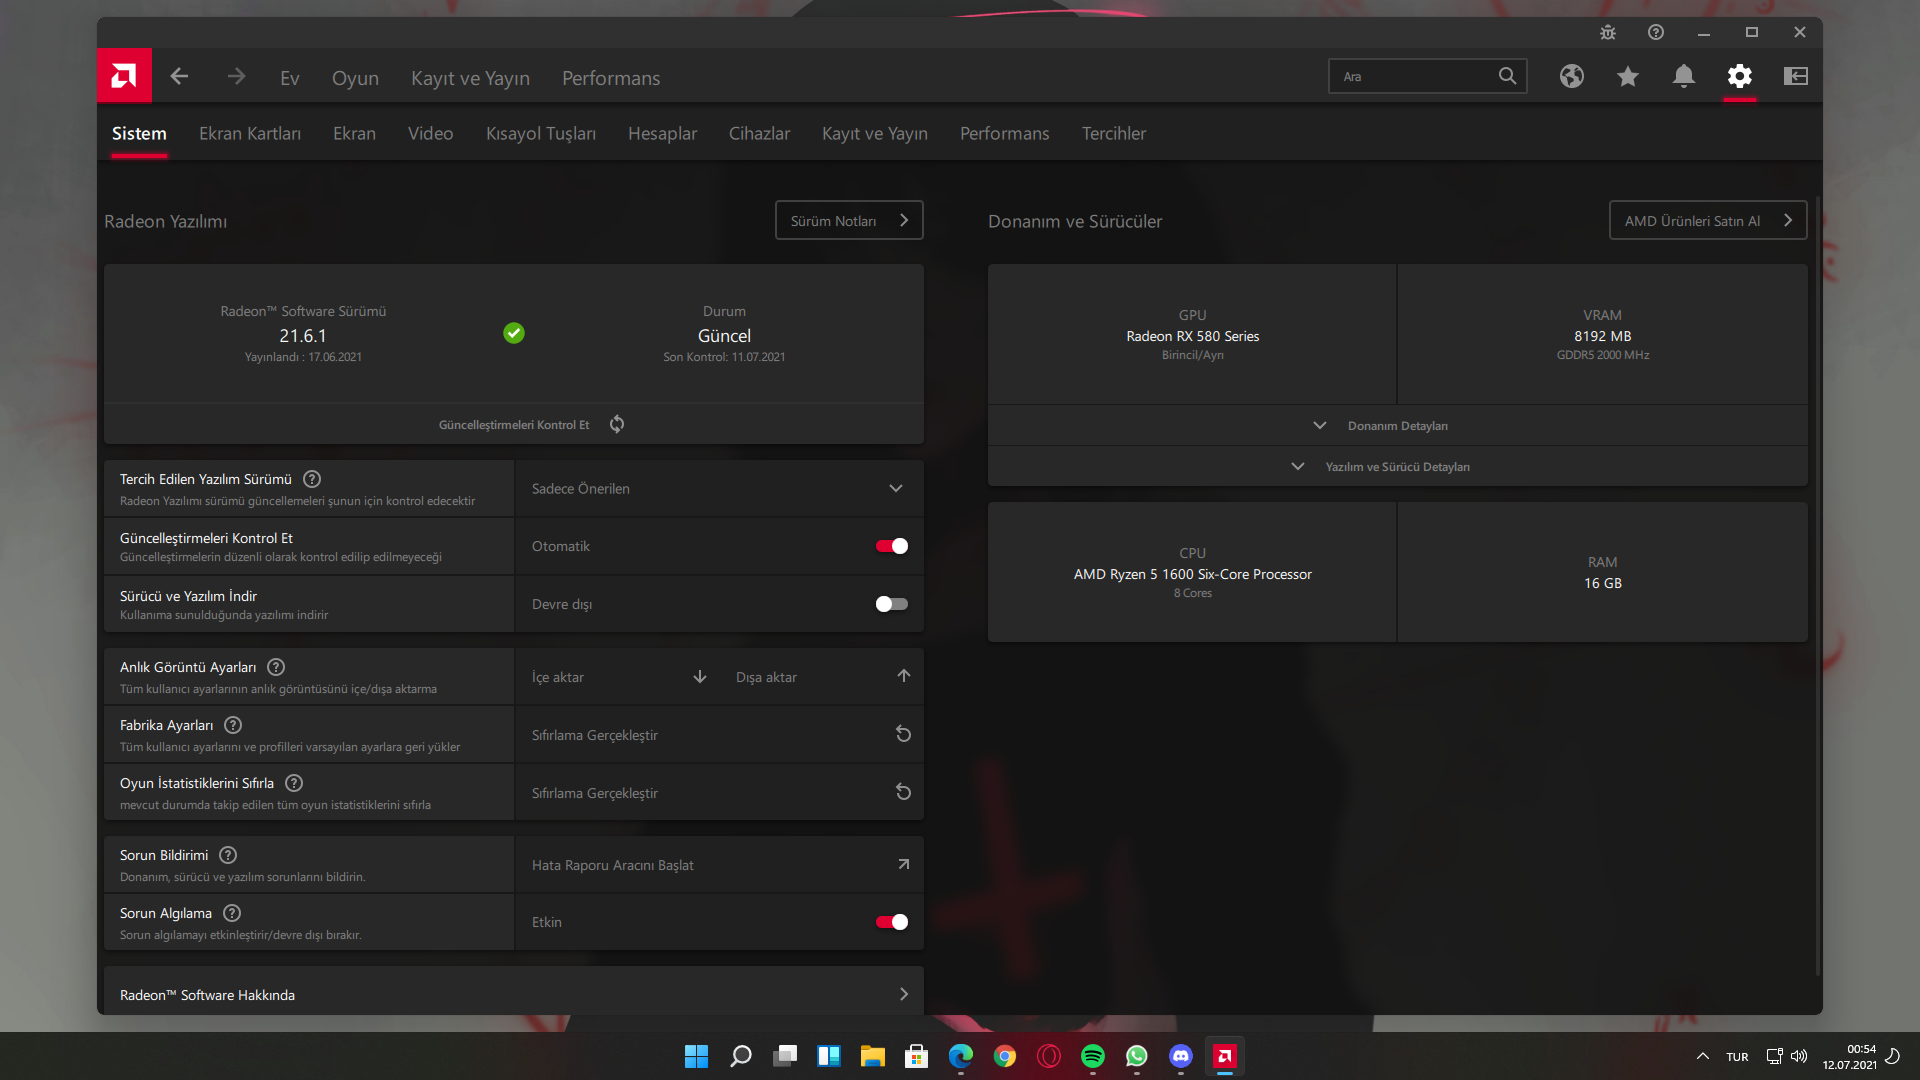Expand Yazılım ve Sürücü Detayları section
The image size is (1920, 1080).
pos(1397,466)
